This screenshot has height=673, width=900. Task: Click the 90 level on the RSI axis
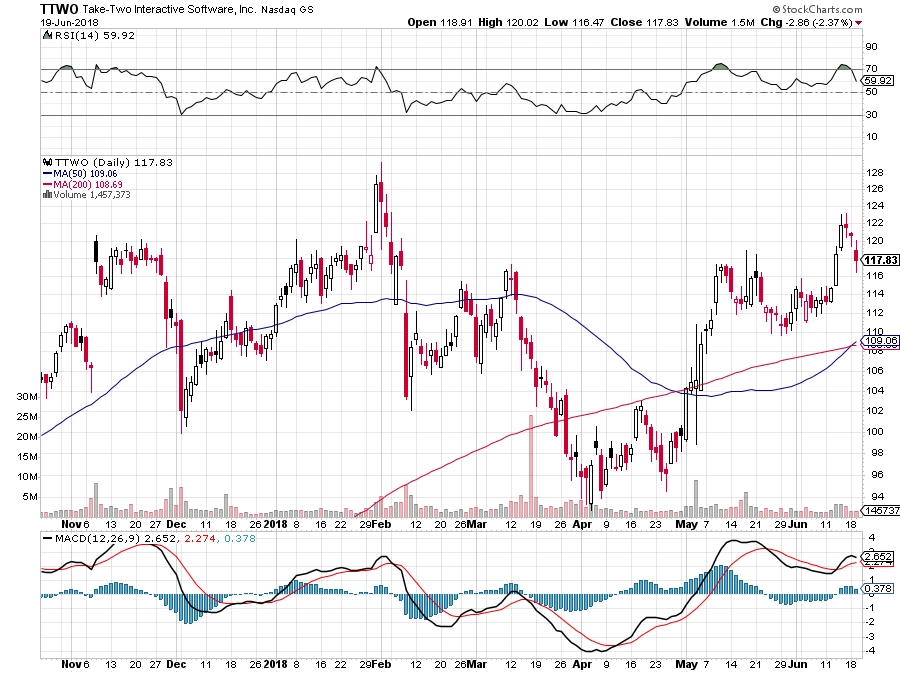coord(871,47)
